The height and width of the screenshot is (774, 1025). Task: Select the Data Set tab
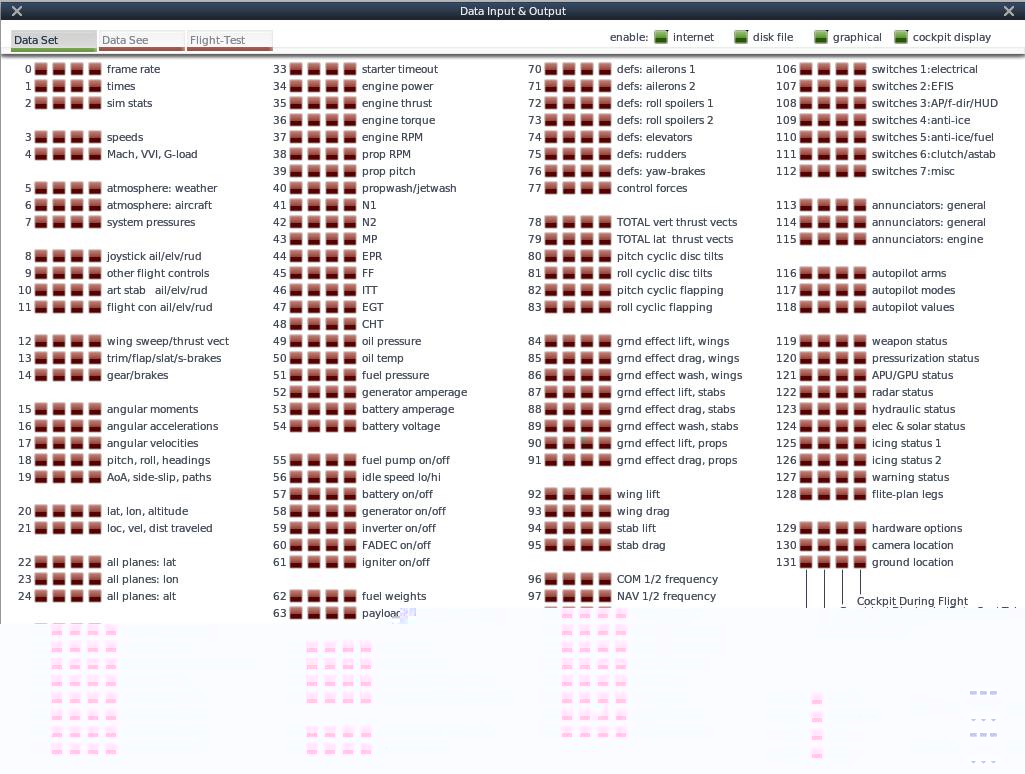(53, 41)
